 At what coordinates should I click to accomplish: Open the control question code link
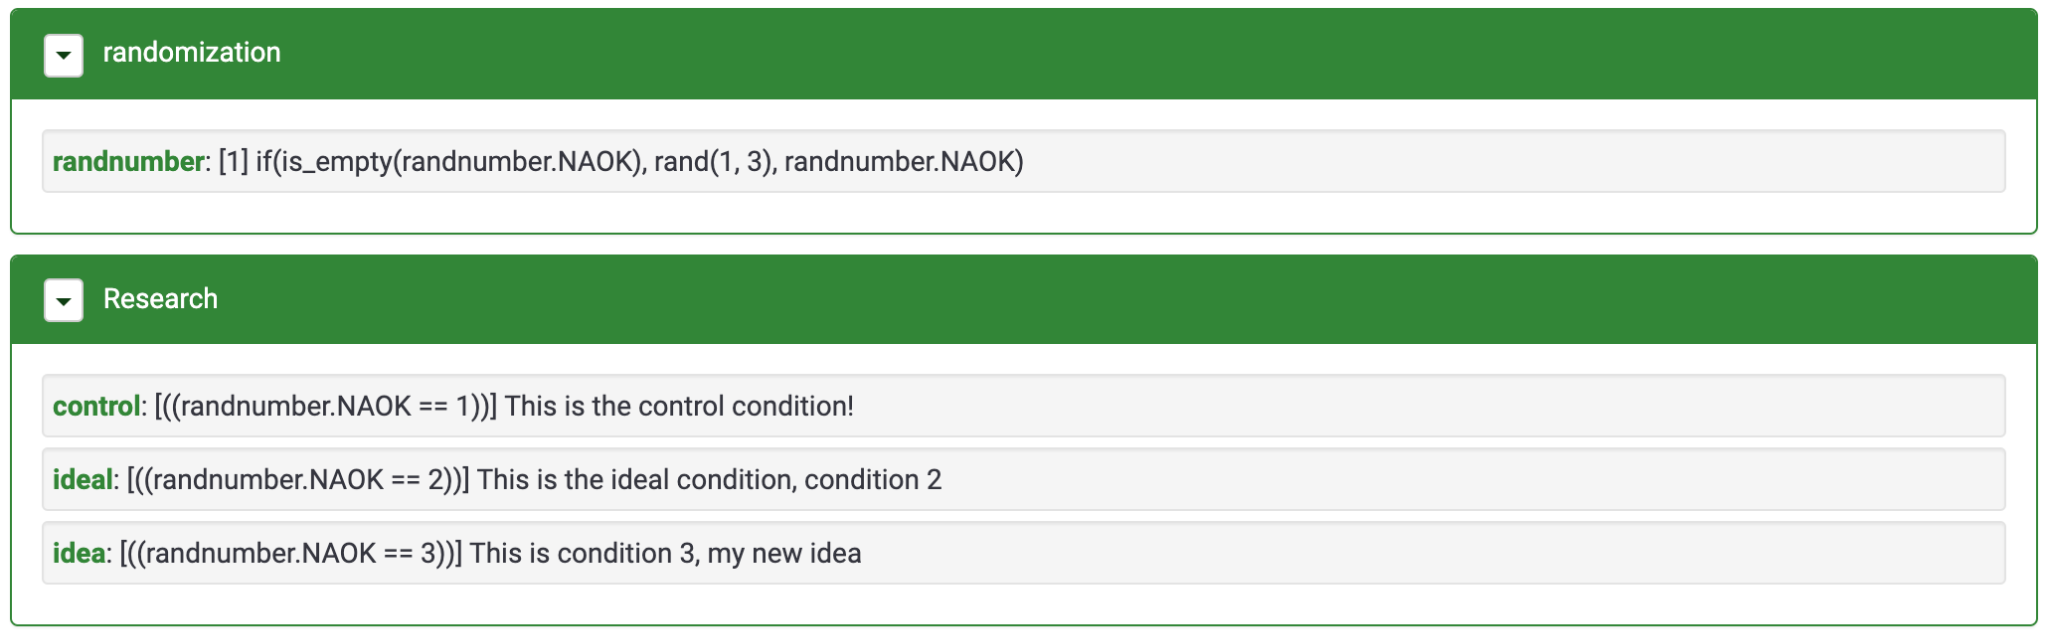96,407
